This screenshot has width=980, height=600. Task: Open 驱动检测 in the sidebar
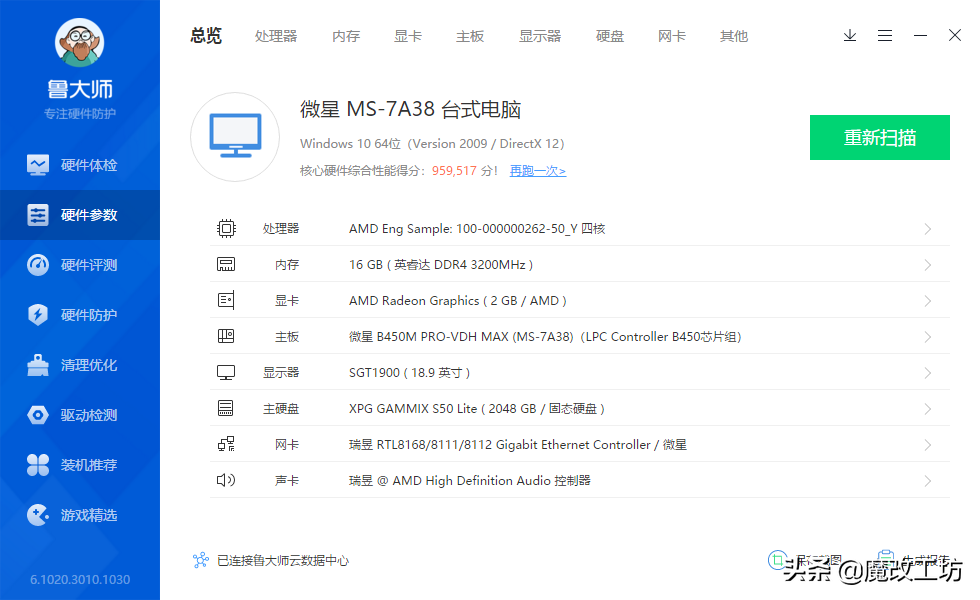[x=80, y=415]
